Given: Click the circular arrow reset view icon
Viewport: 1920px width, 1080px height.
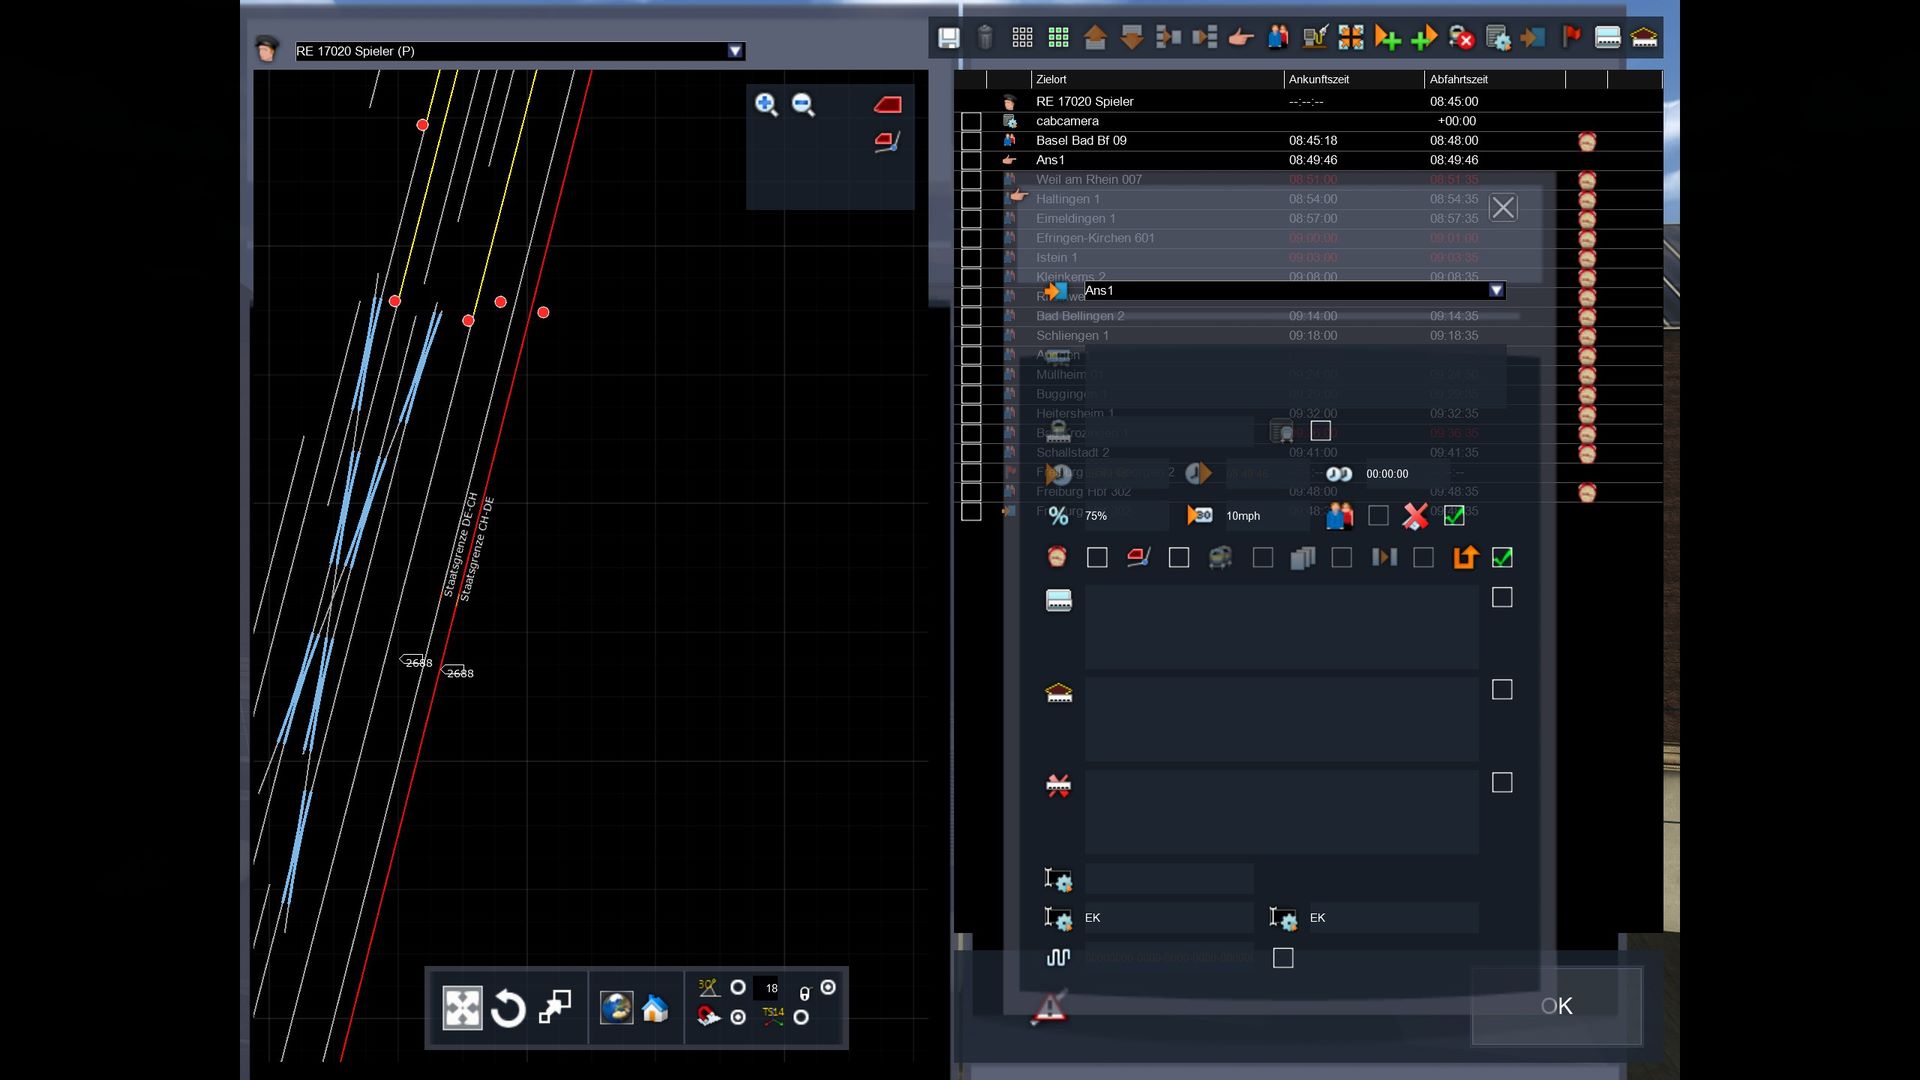Looking at the screenshot, I should [x=508, y=1008].
